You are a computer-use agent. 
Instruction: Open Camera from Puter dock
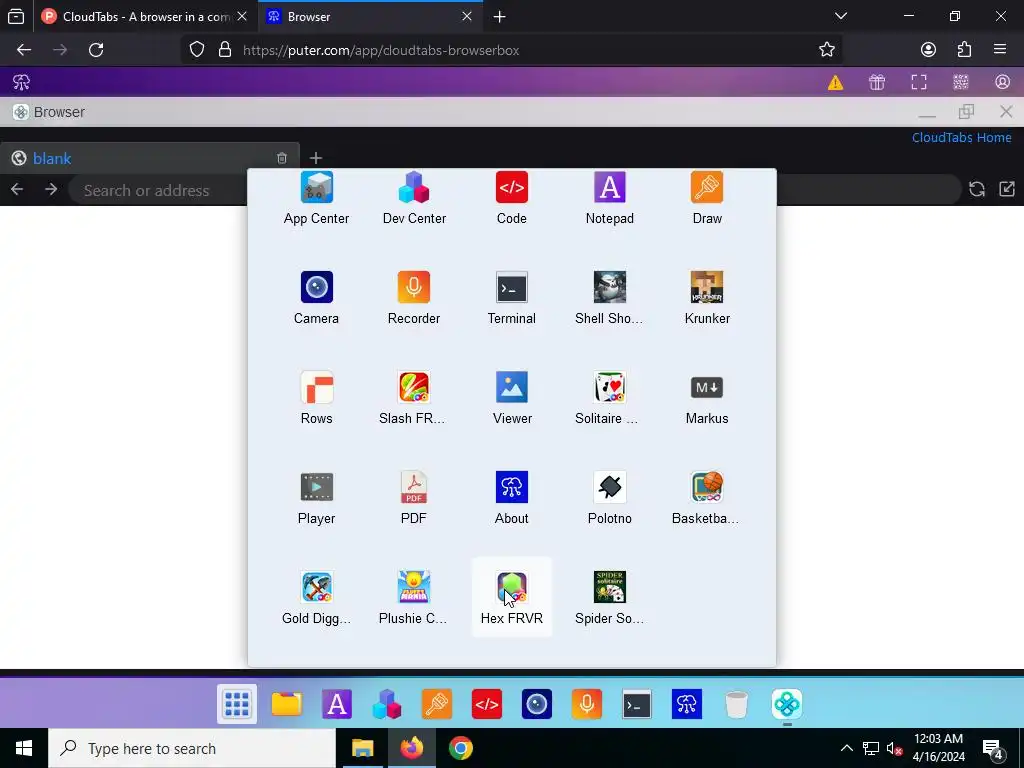[x=537, y=704]
